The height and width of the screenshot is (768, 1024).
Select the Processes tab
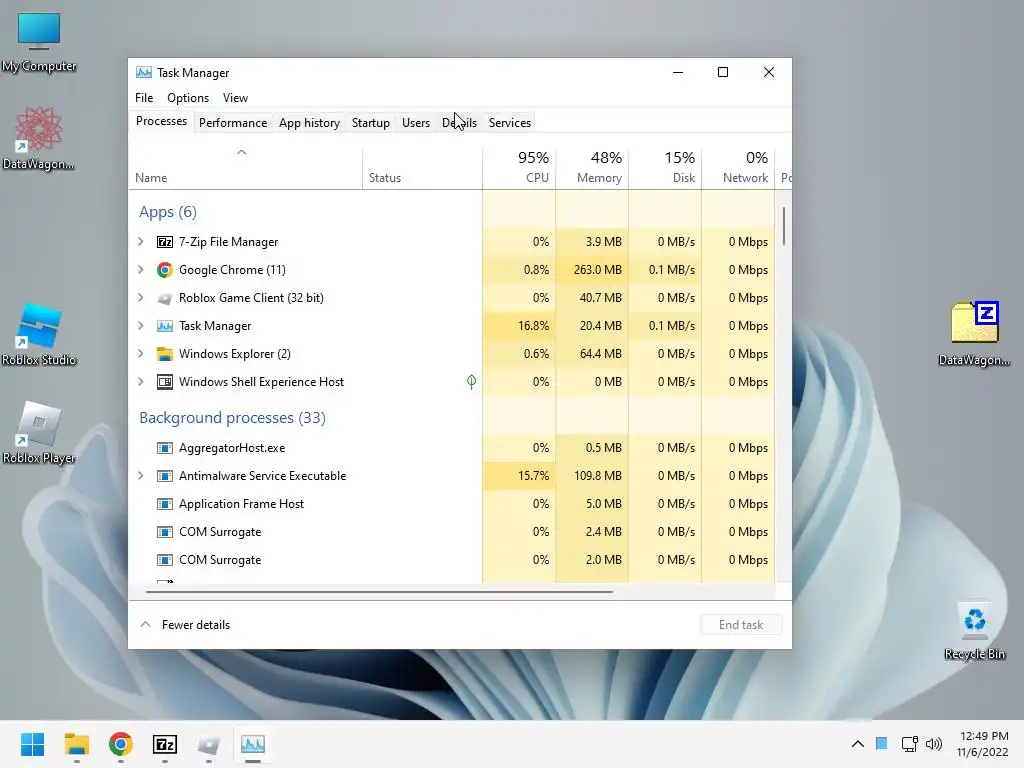coord(161,121)
